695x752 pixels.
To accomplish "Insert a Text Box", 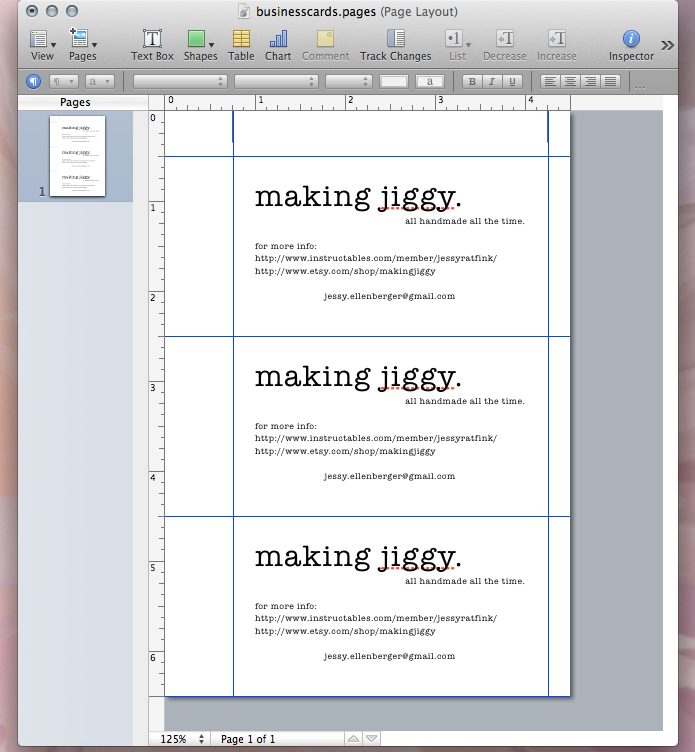I will click(x=152, y=46).
